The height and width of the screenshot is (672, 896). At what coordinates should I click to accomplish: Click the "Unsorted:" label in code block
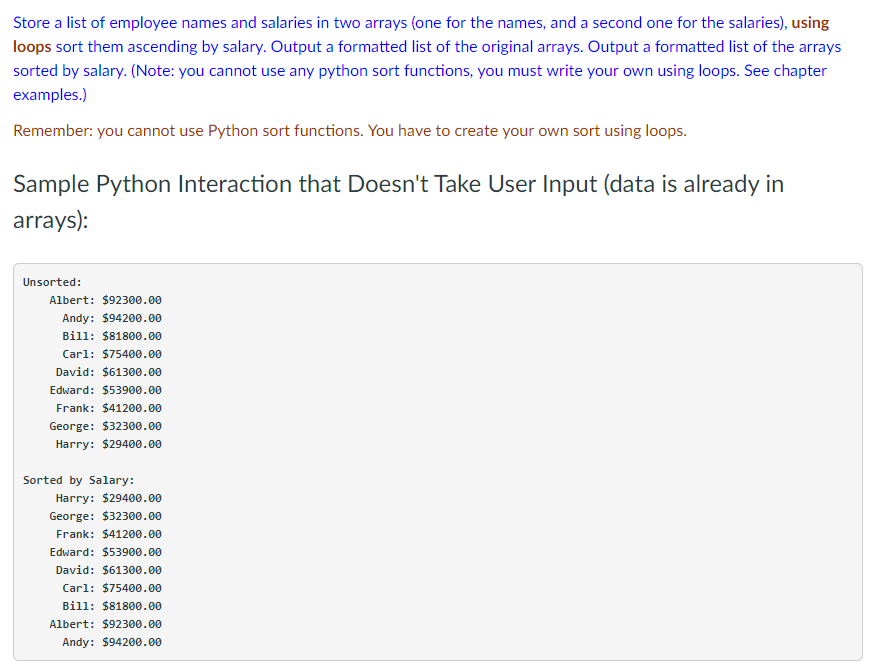coord(52,282)
